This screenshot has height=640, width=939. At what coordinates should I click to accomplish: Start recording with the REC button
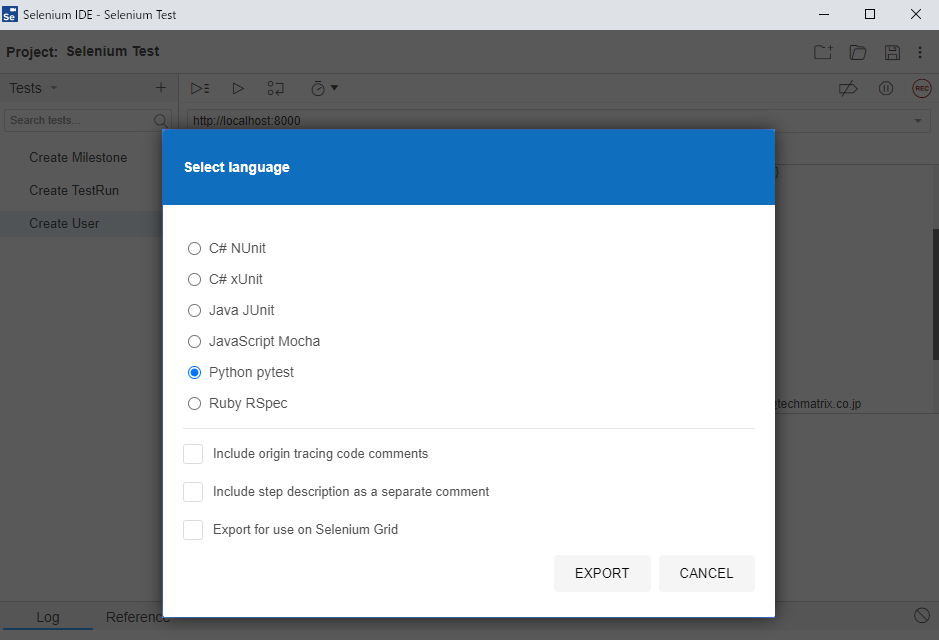click(x=922, y=89)
